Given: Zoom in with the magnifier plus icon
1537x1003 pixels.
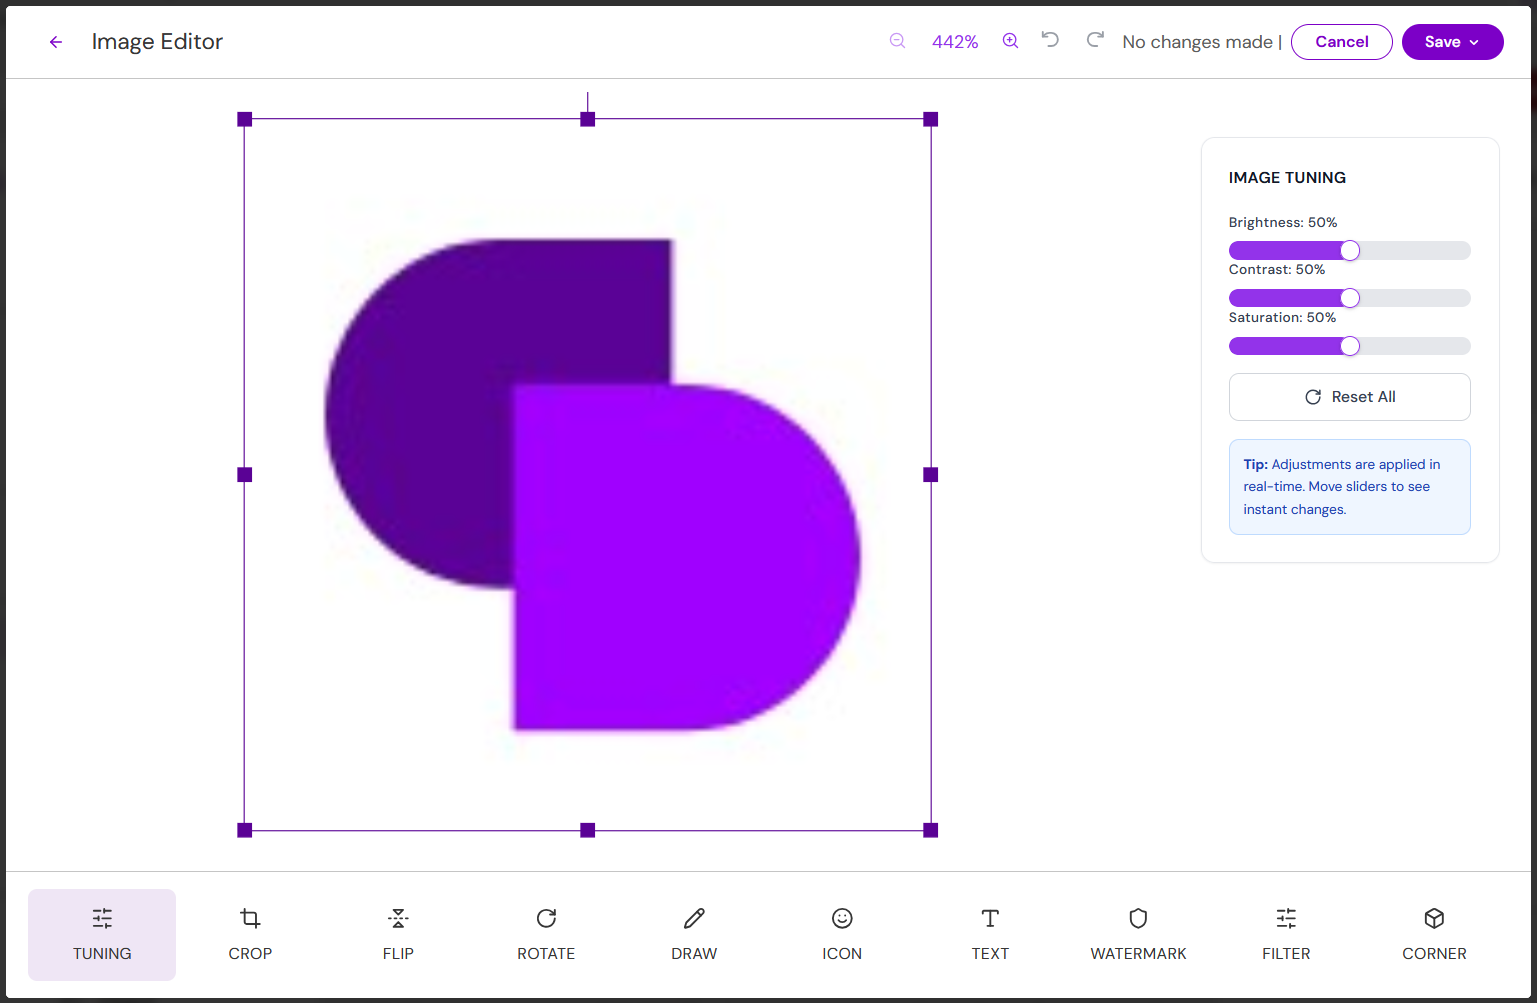Looking at the screenshot, I should coord(1010,41).
